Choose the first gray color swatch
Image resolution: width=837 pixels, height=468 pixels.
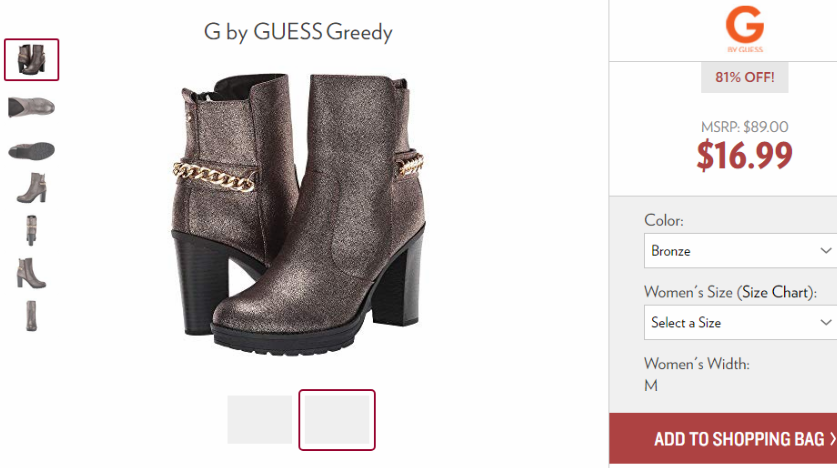pos(259,419)
